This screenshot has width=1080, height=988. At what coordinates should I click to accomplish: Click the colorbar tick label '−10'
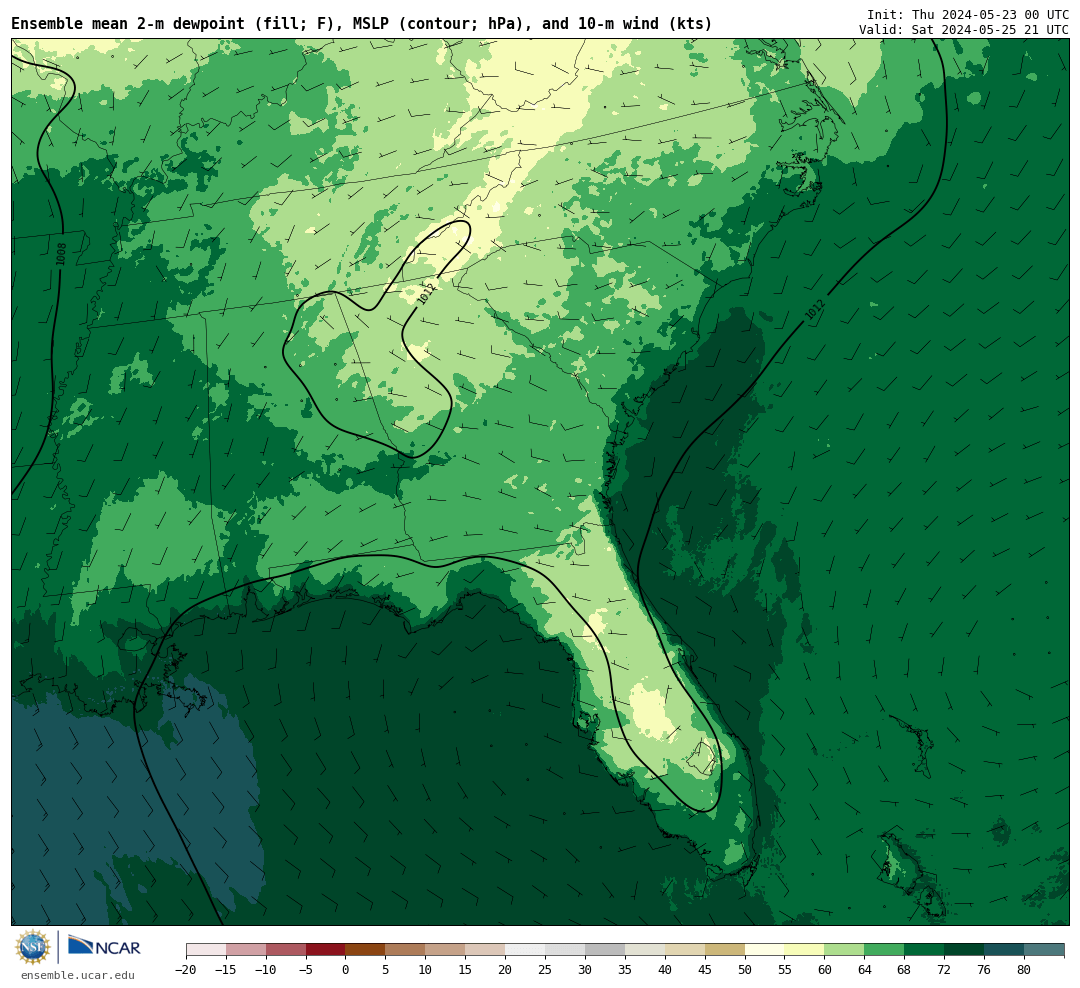click(x=266, y=970)
